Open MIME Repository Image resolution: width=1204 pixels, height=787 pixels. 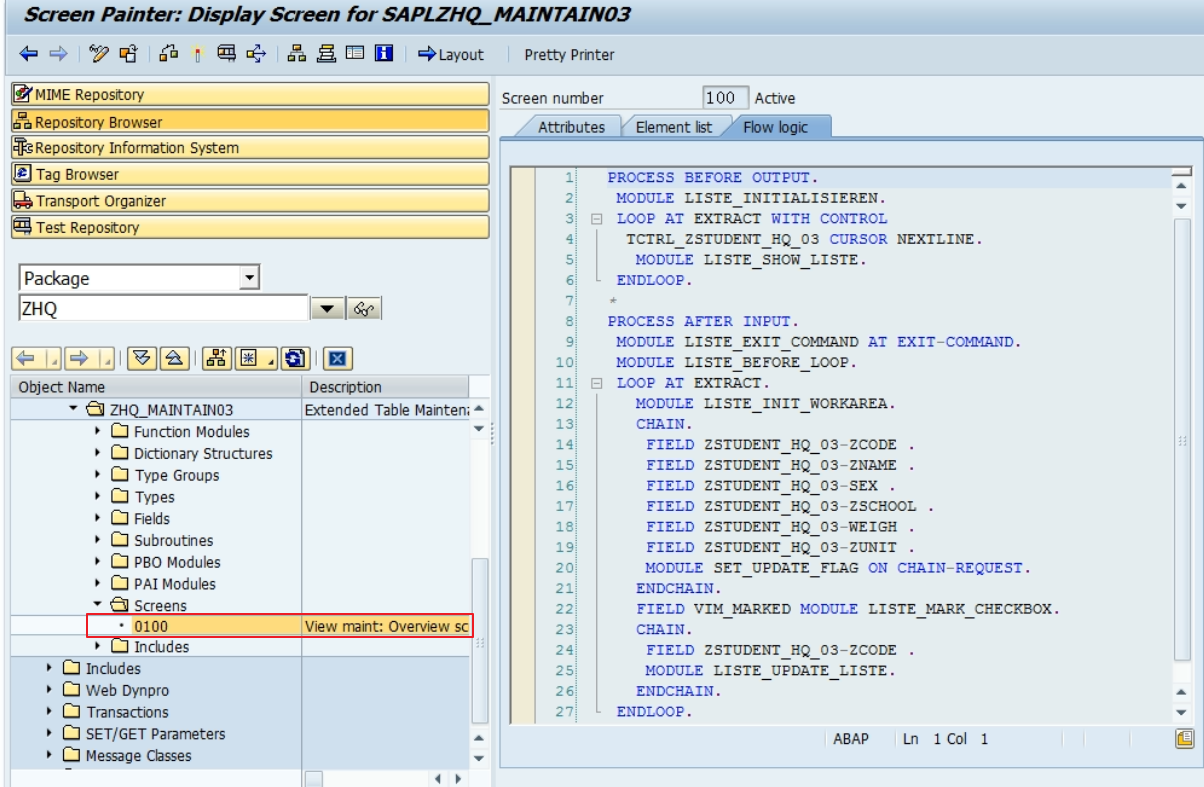(x=250, y=94)
